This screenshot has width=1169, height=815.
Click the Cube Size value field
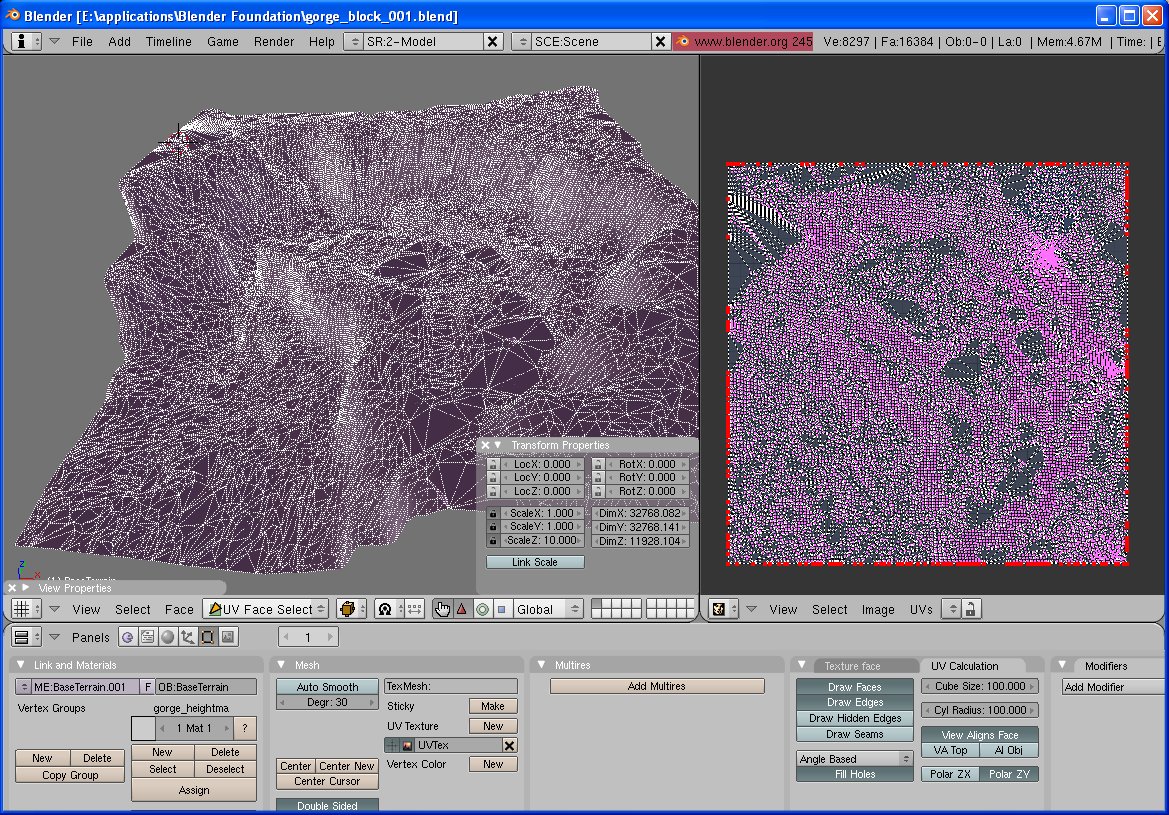[979, 686]
